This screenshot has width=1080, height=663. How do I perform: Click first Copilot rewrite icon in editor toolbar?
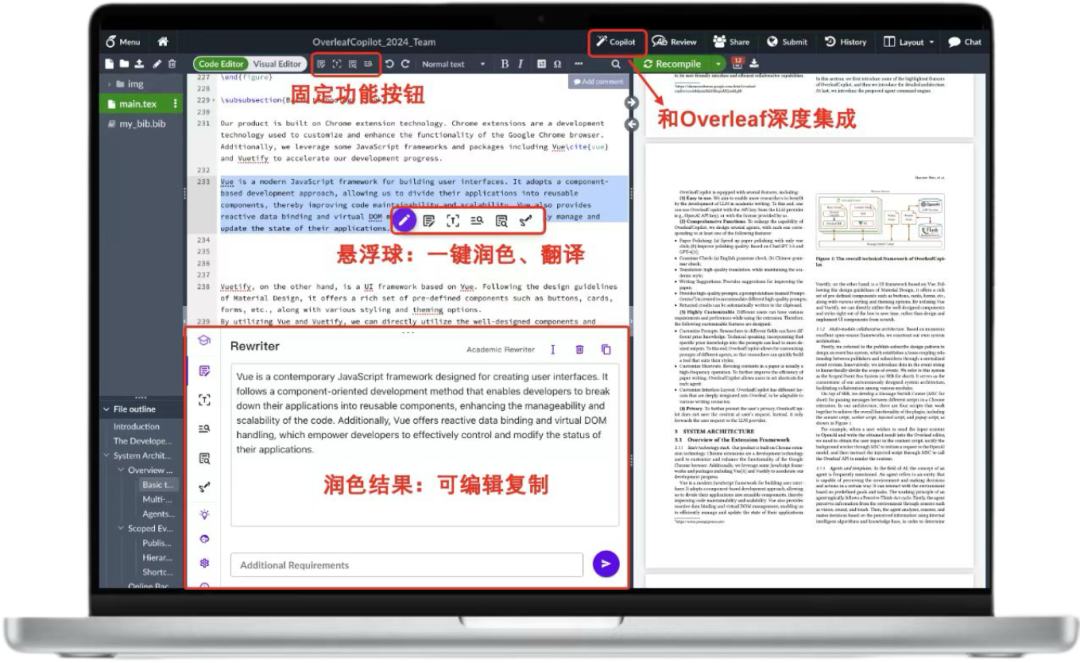tap(321, 64)
